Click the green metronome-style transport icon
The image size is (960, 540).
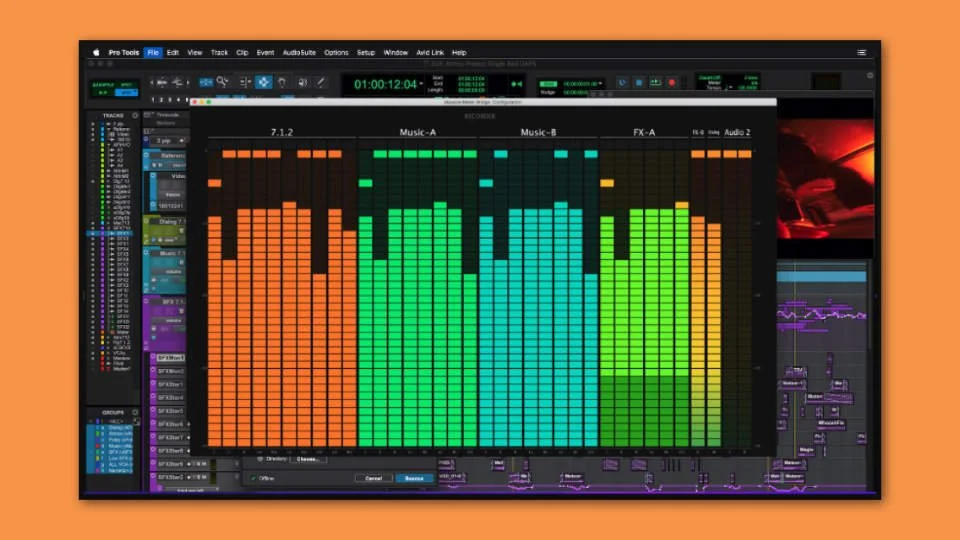(655, 82)
